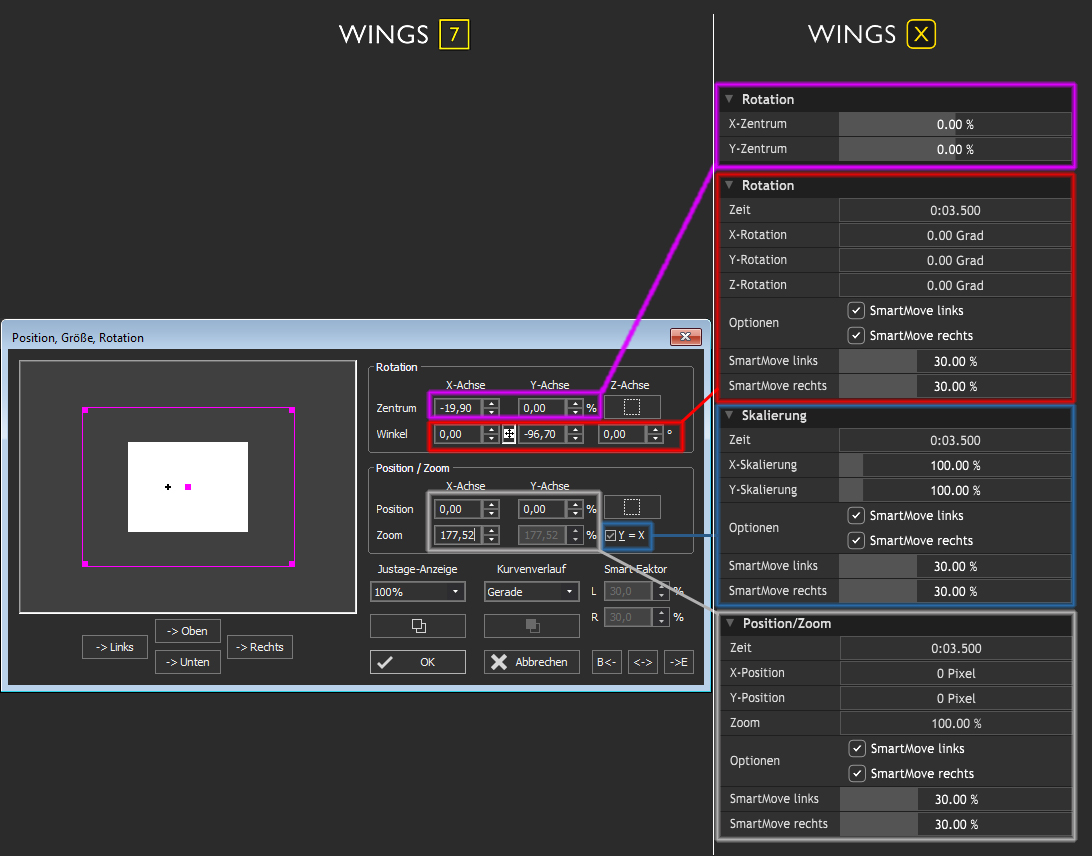Click the paste-frame icon button below Kurvenverlauf

click(x=532, y=625)
